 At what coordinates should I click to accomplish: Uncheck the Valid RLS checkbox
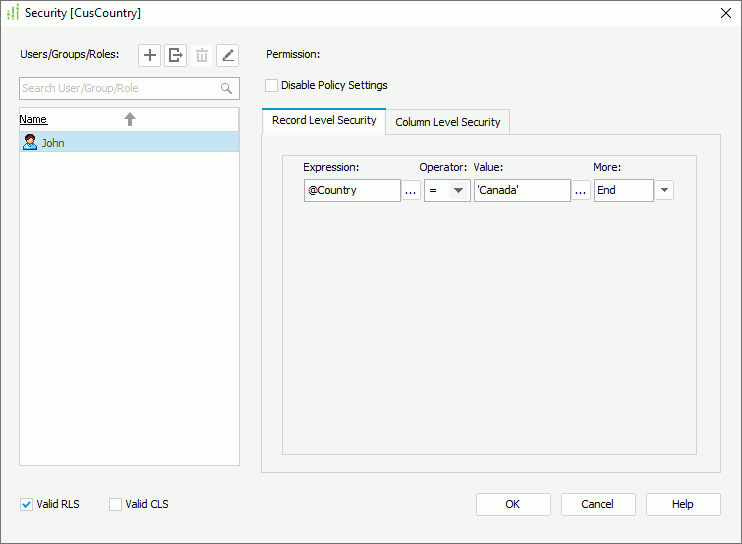tap(26, 504)
